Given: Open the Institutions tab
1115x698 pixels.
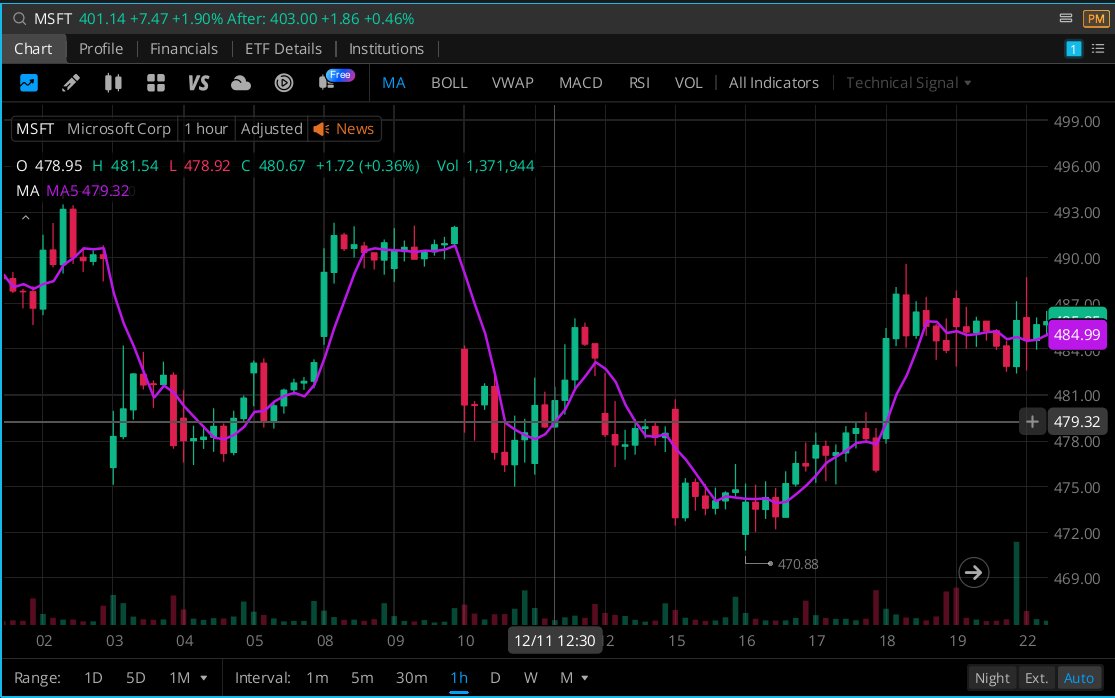Looking at the screenshot, I should [x=386, y=48].
